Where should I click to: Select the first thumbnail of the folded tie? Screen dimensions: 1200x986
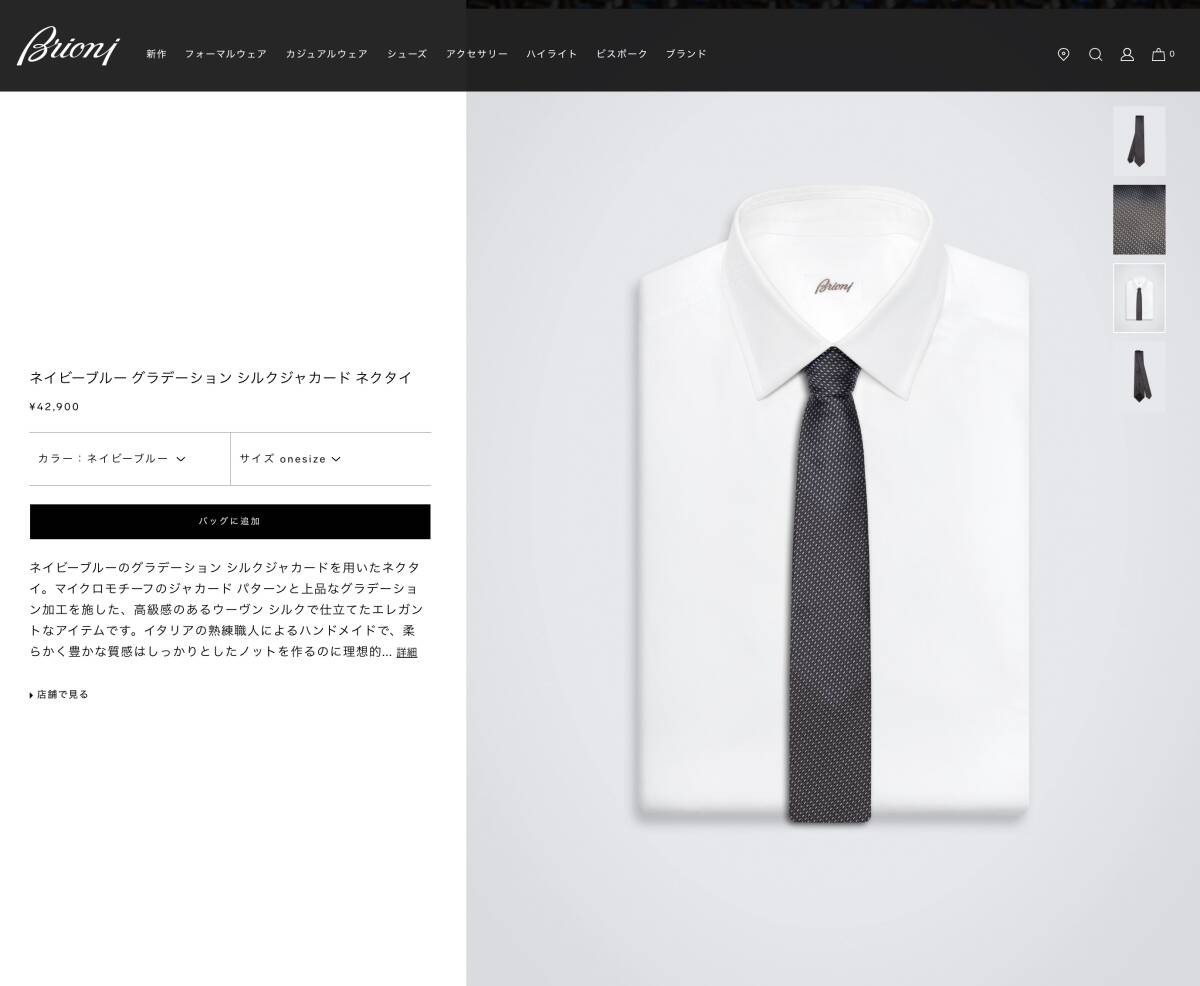pyautogui.click(x=1139, y=141)
